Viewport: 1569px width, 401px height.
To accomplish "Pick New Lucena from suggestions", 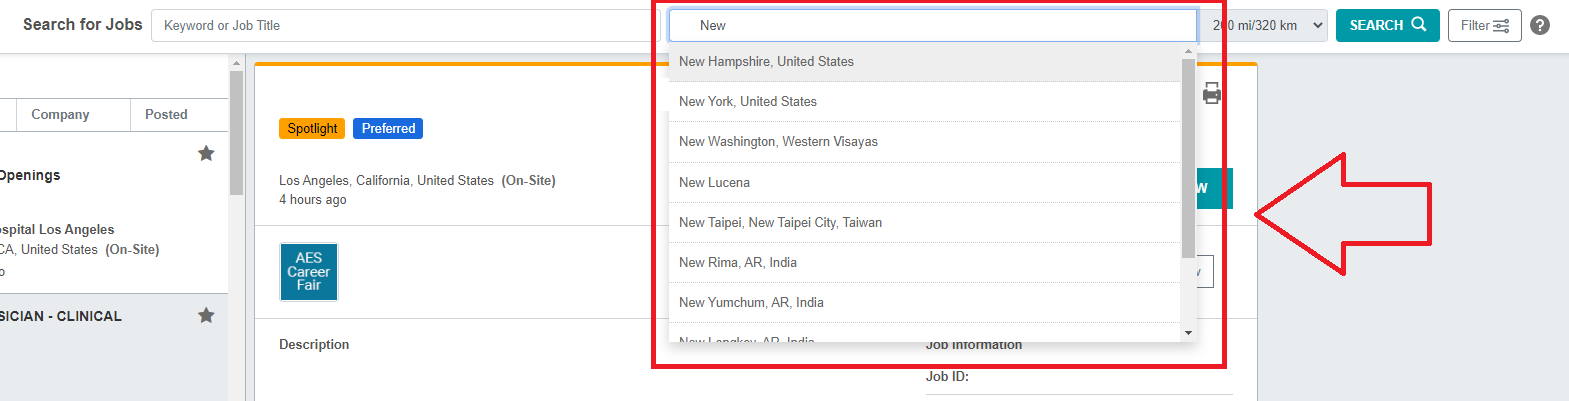I will (714, 183).
